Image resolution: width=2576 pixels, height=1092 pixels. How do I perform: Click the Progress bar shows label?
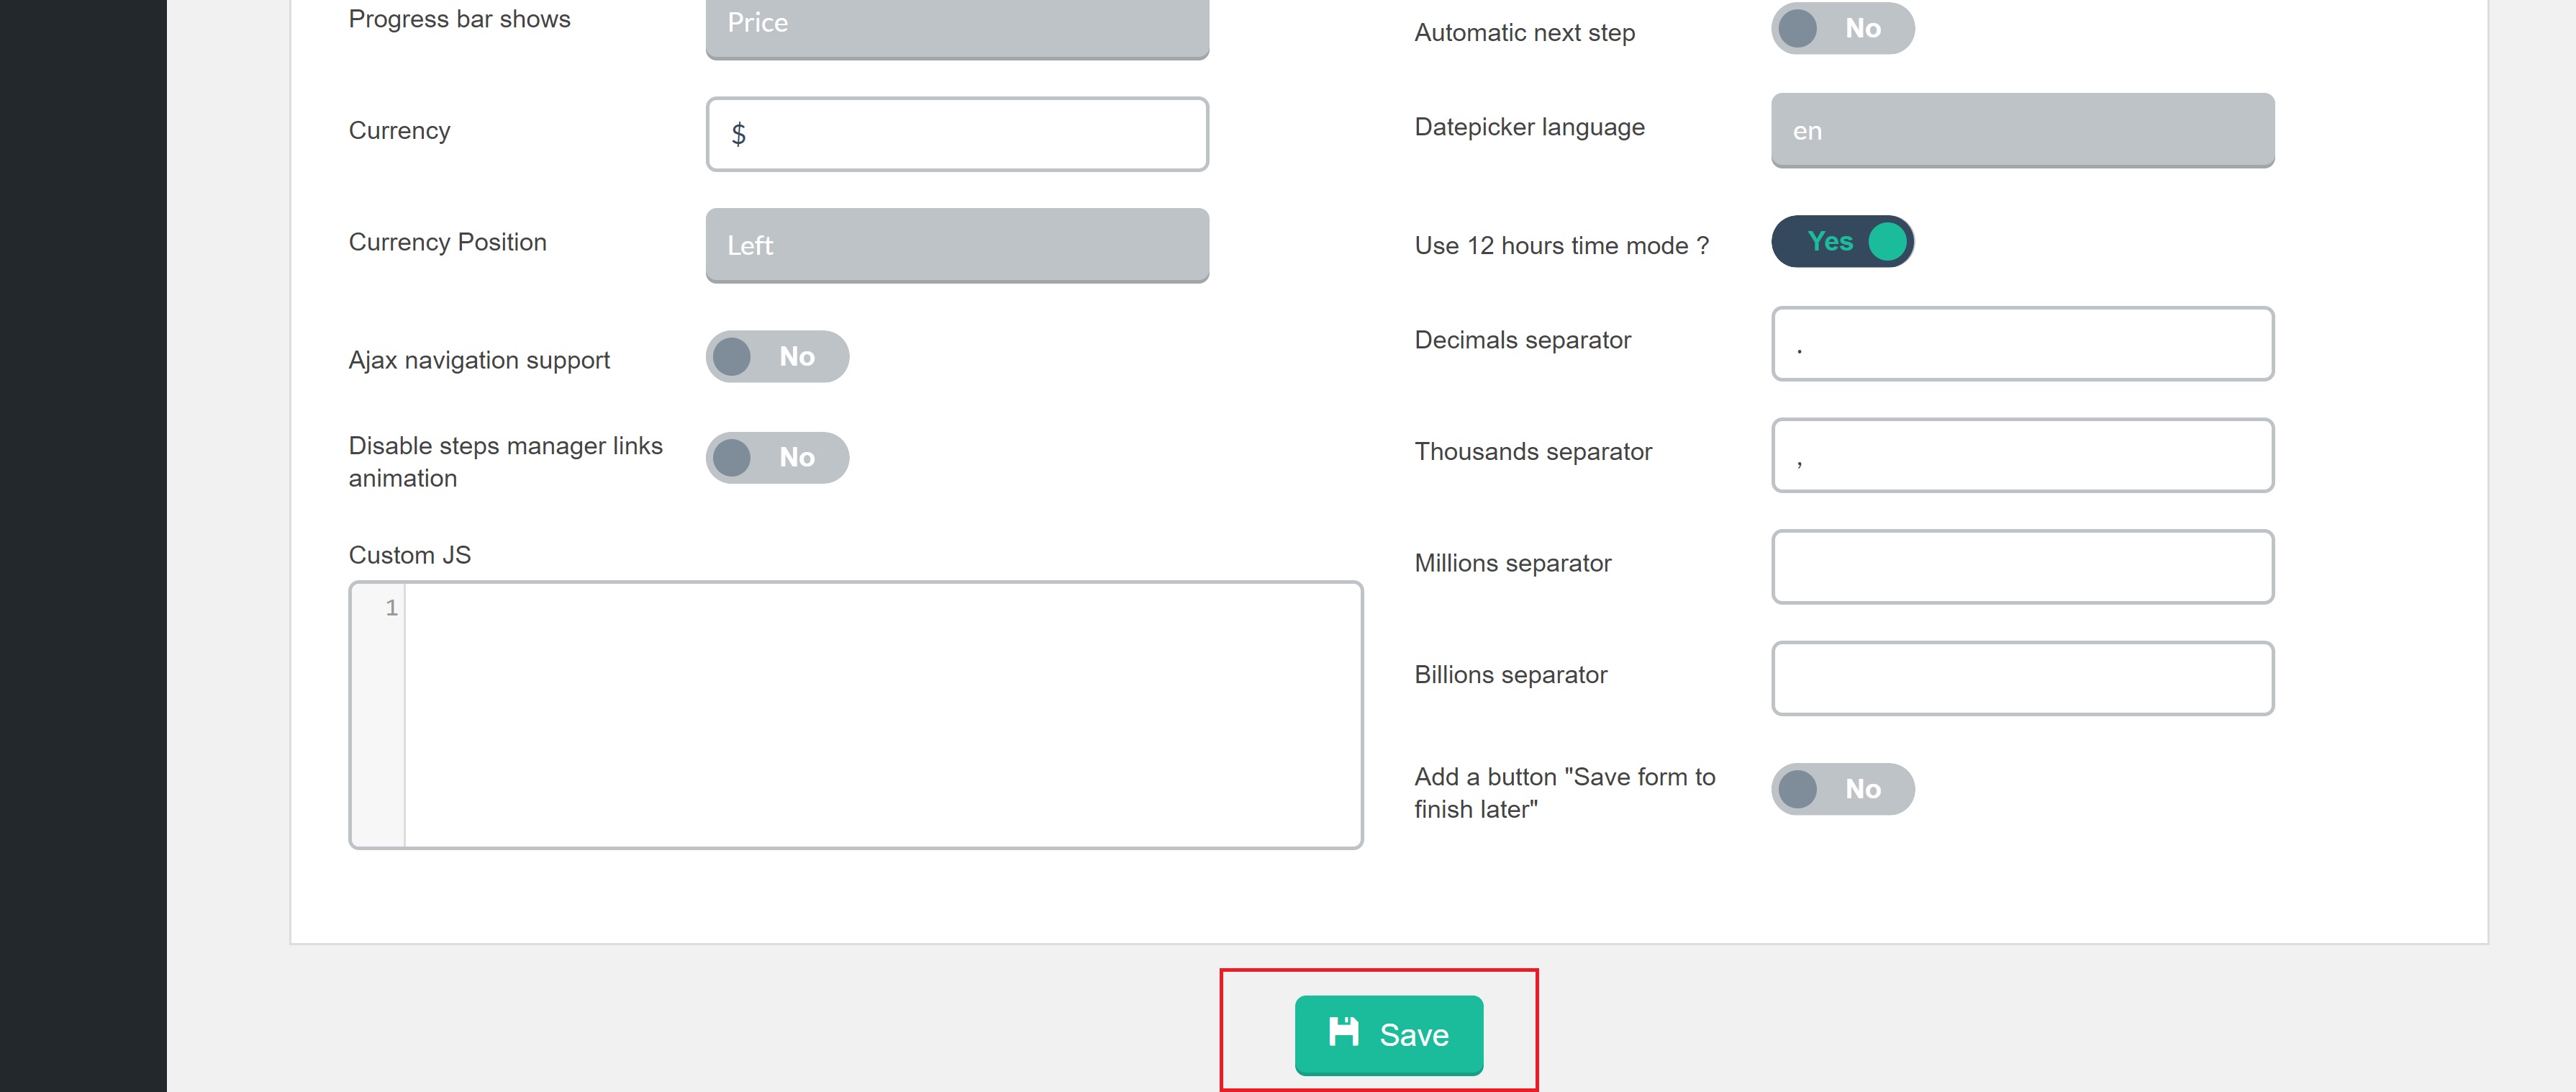point(460,19)
